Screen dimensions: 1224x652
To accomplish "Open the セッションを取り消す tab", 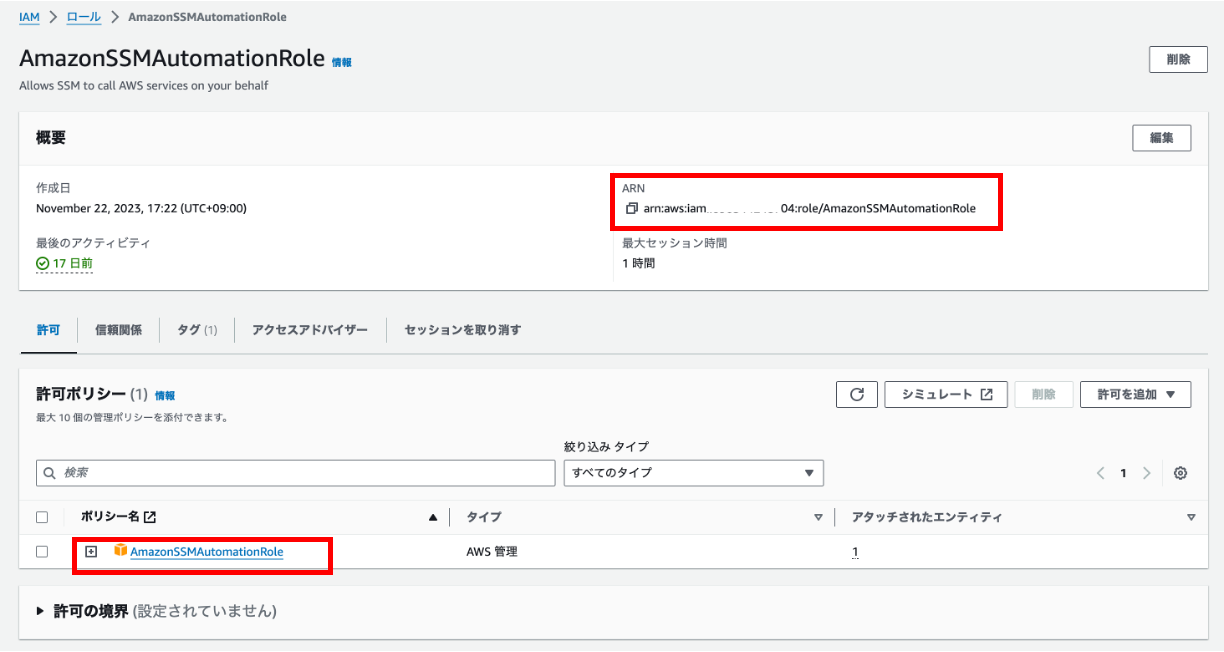I will [463, 330].
